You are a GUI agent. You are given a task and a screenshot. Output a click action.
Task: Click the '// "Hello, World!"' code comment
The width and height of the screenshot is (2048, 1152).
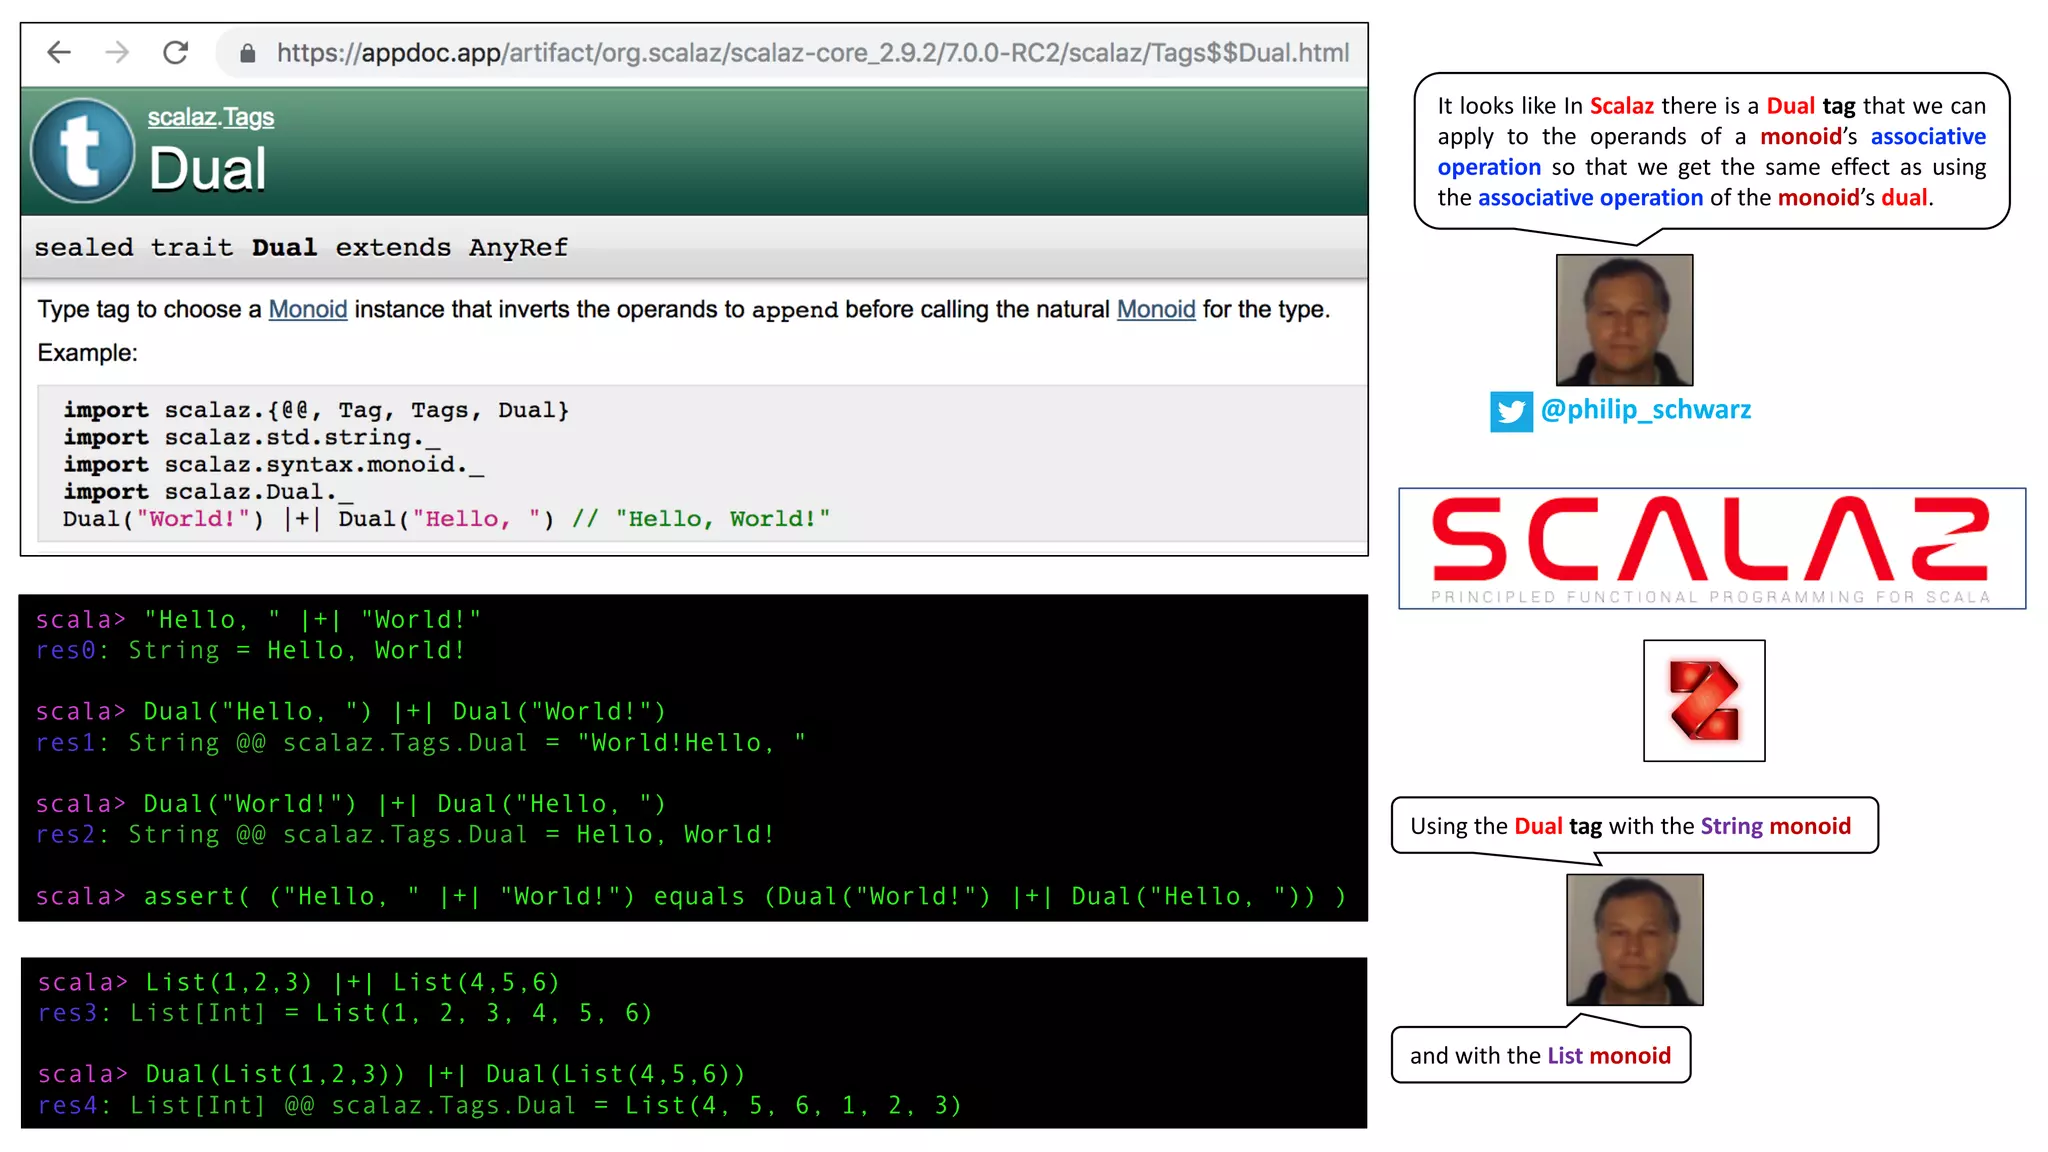pos(701,518)
